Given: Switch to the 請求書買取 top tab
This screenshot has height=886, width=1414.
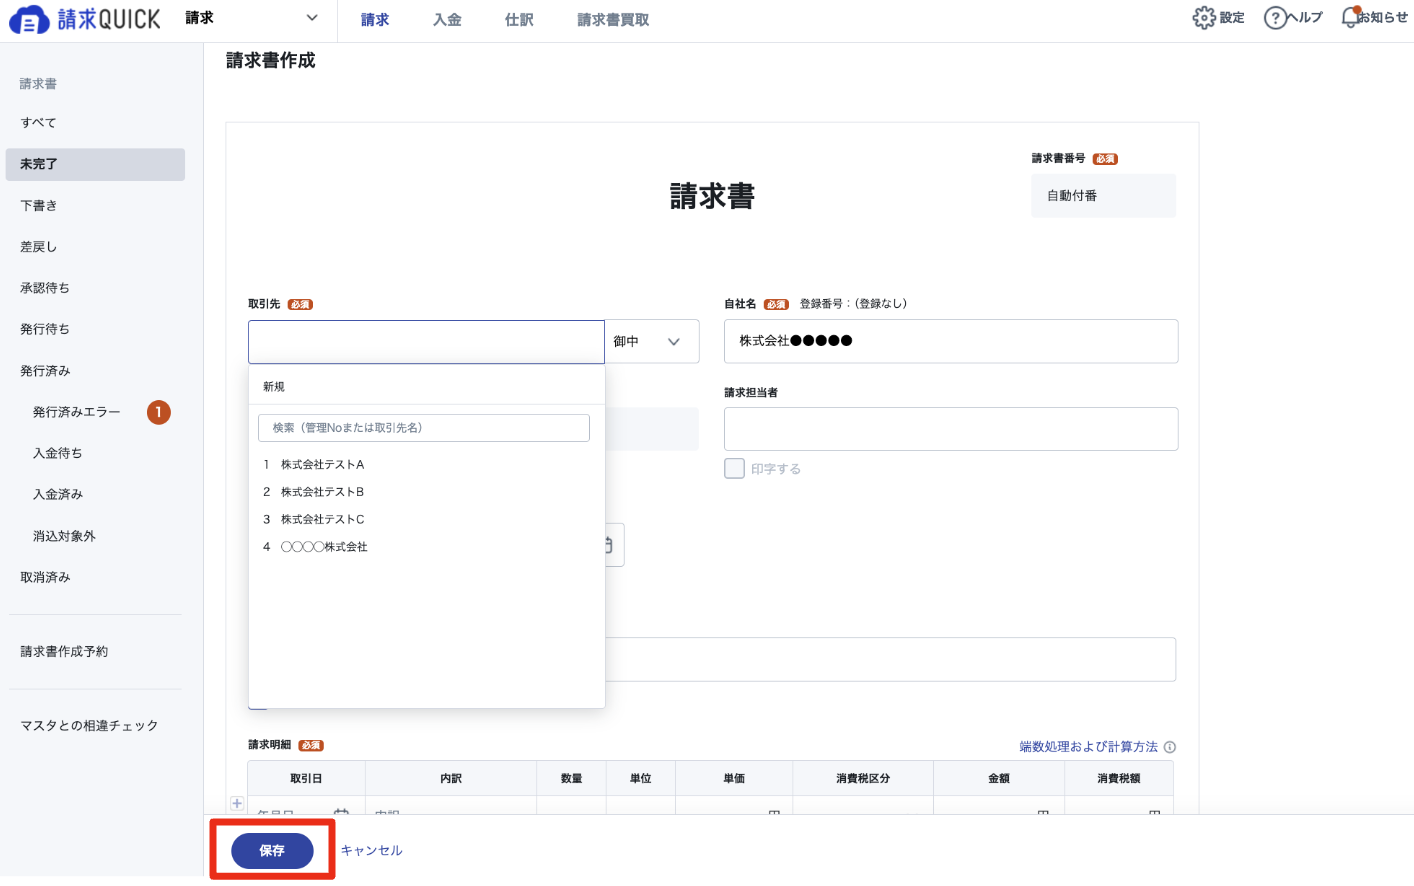Looking at the screenshot, I should coord(613,20).
